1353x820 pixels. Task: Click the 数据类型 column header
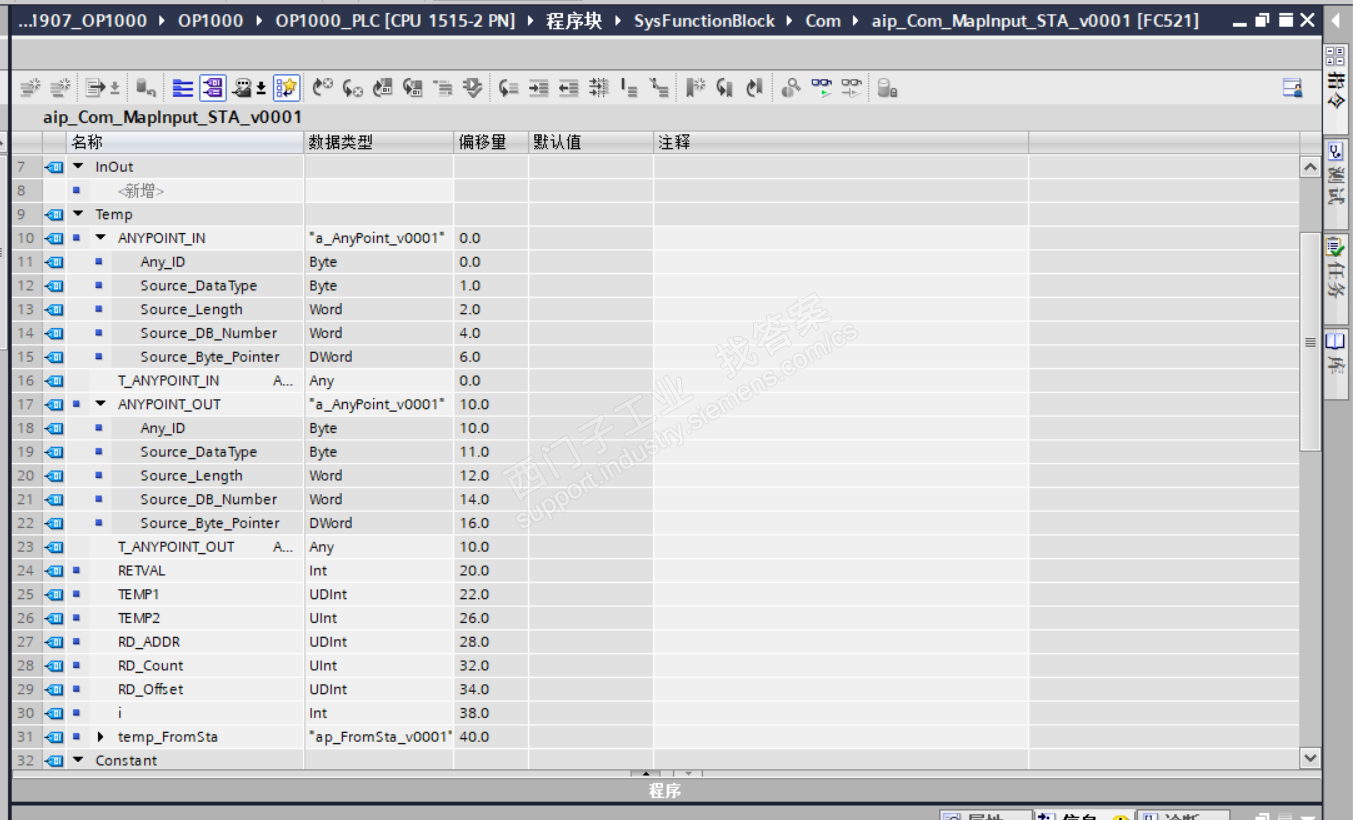click(379, 142)
